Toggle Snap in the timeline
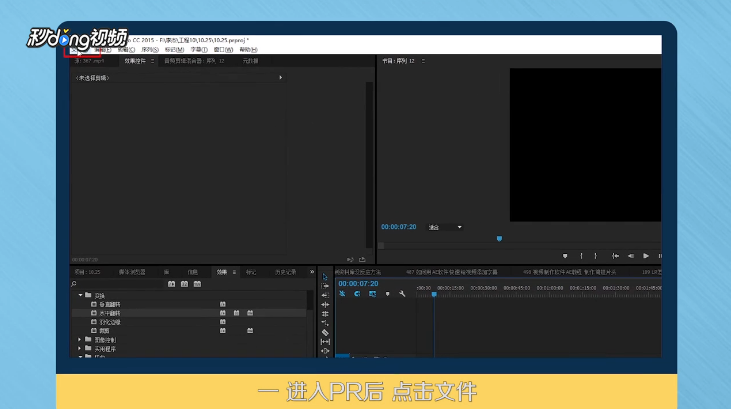The width and height of the screenshot is (731, 409). [x=357, y=294]
